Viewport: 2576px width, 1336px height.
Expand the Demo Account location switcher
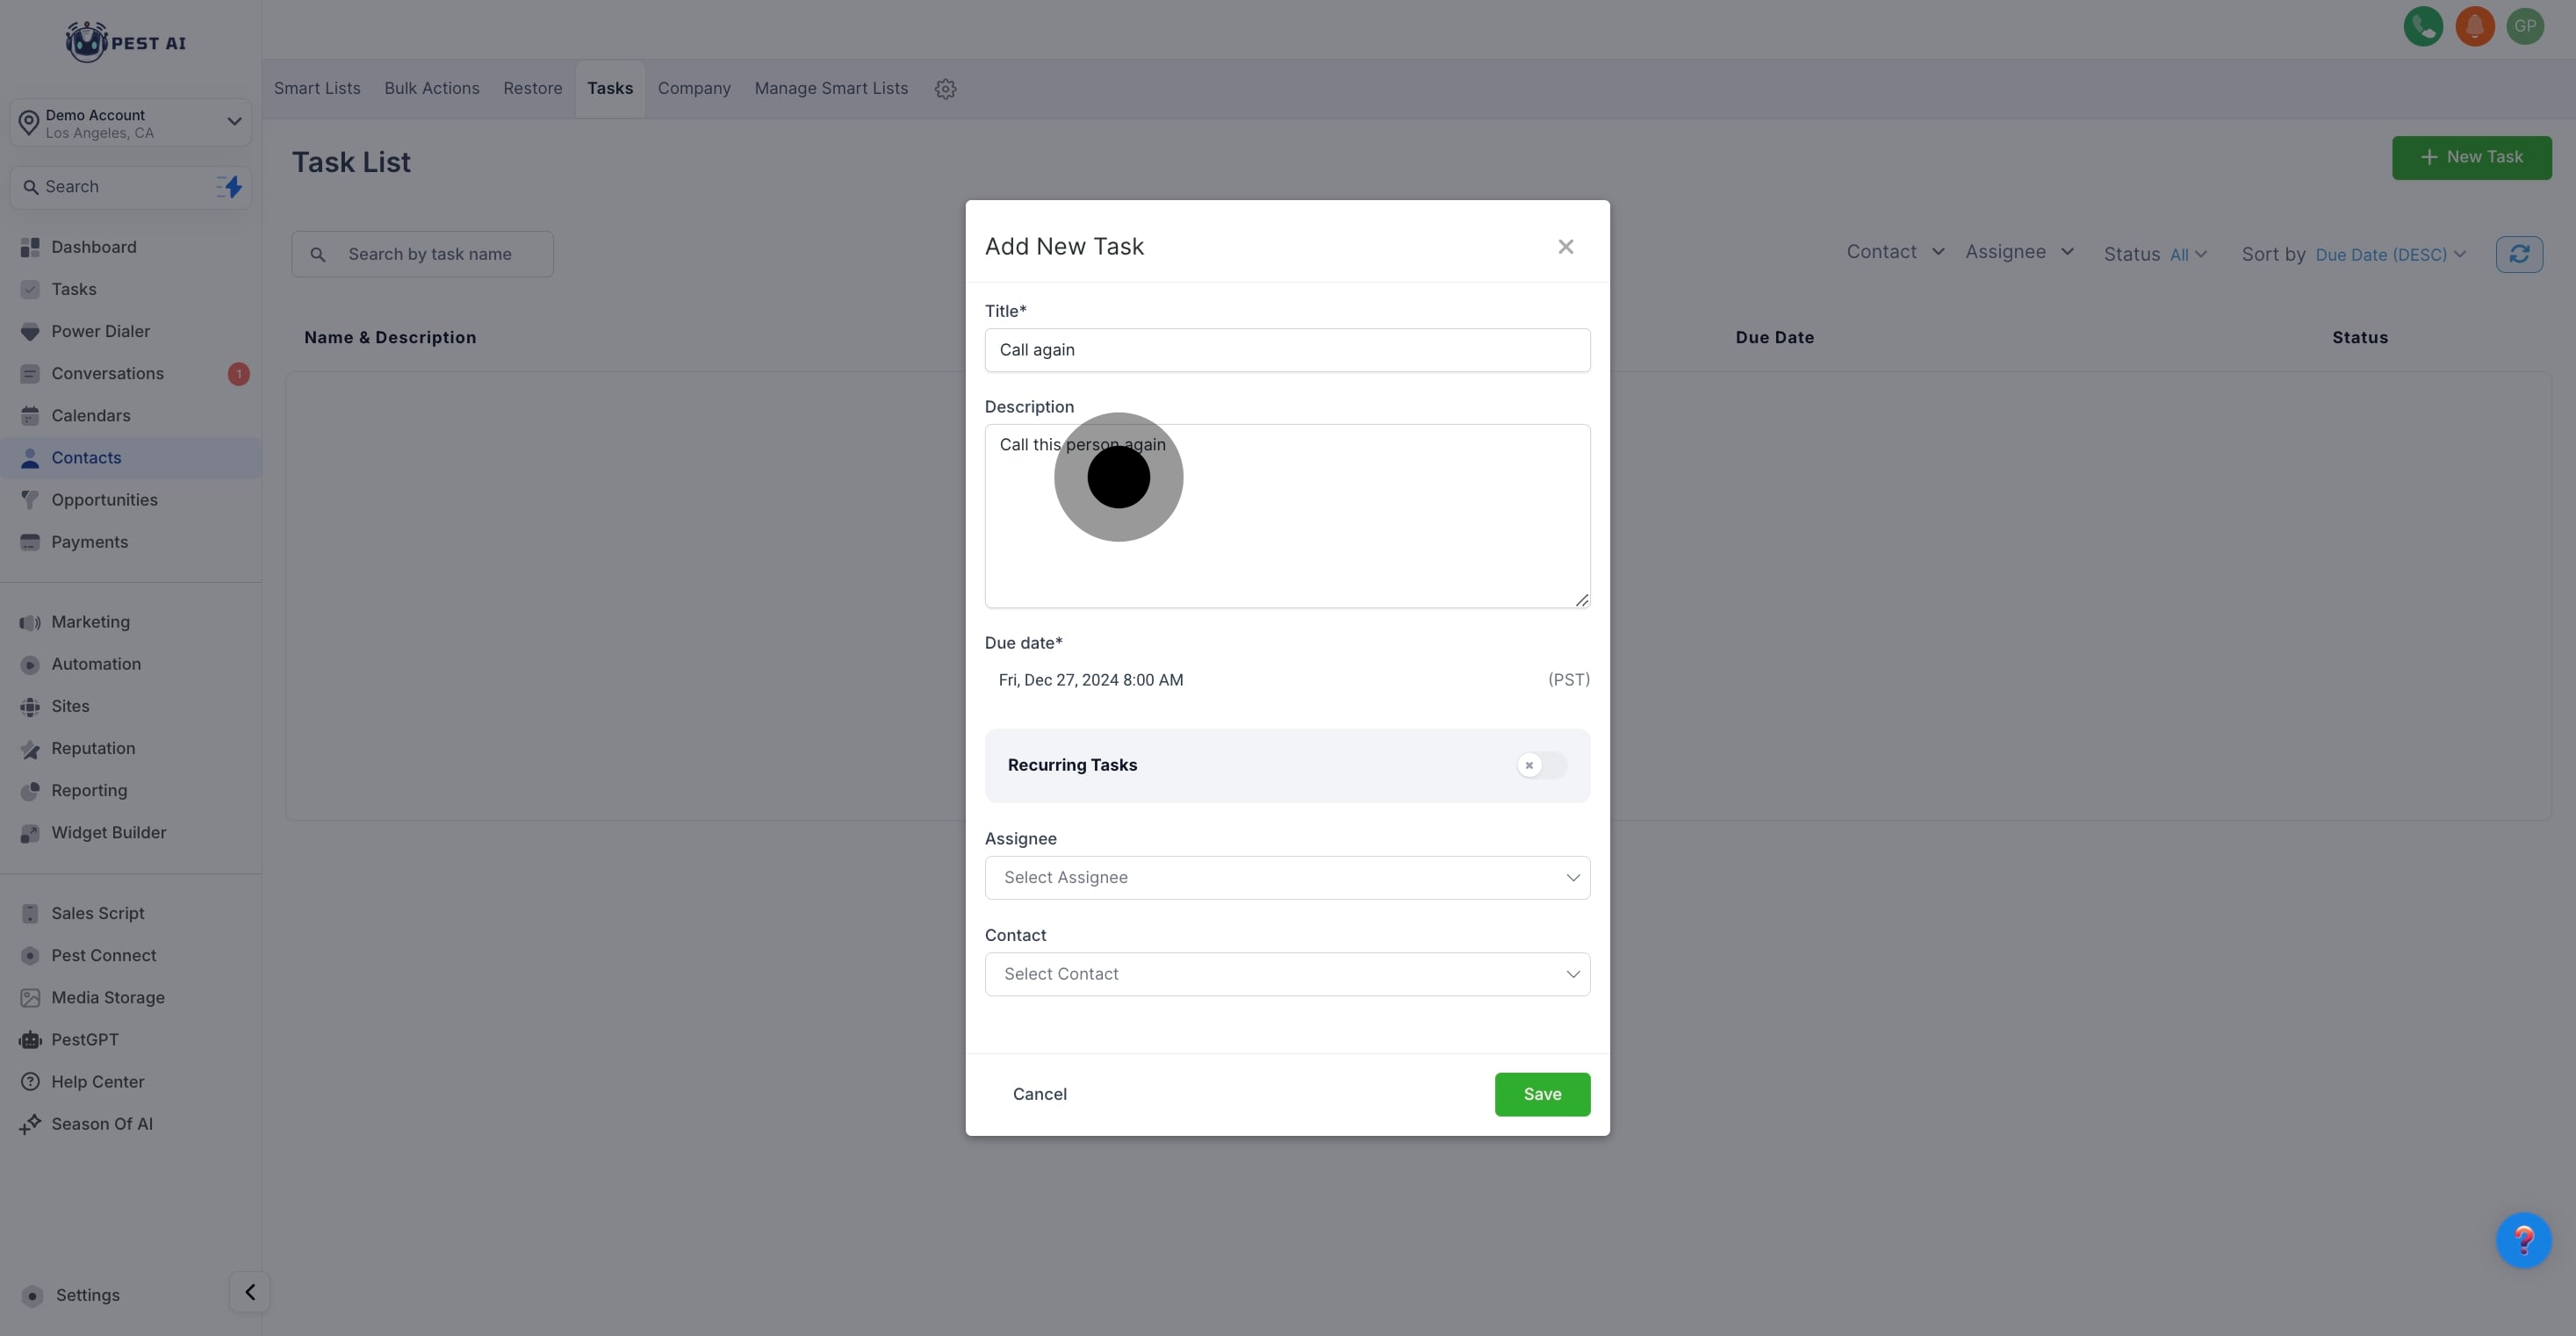(x=130, y=123)
